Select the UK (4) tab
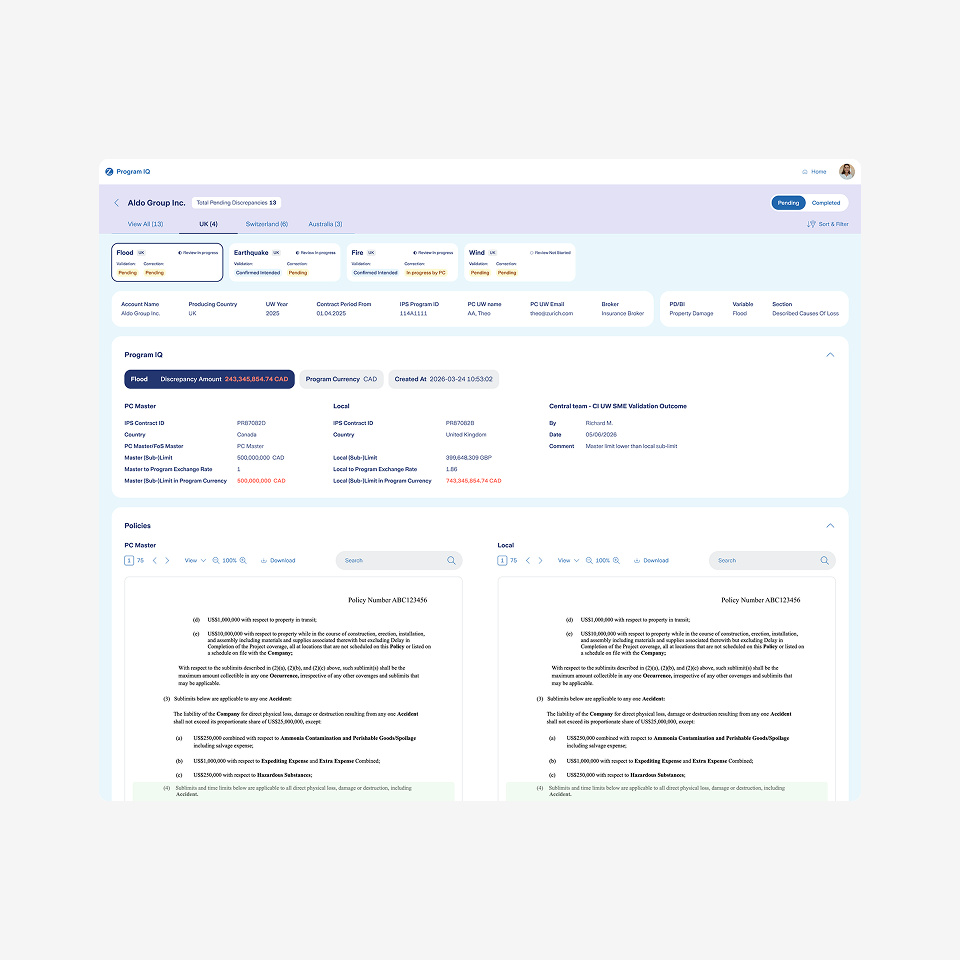Screen dimensions: 960x960 208,224
